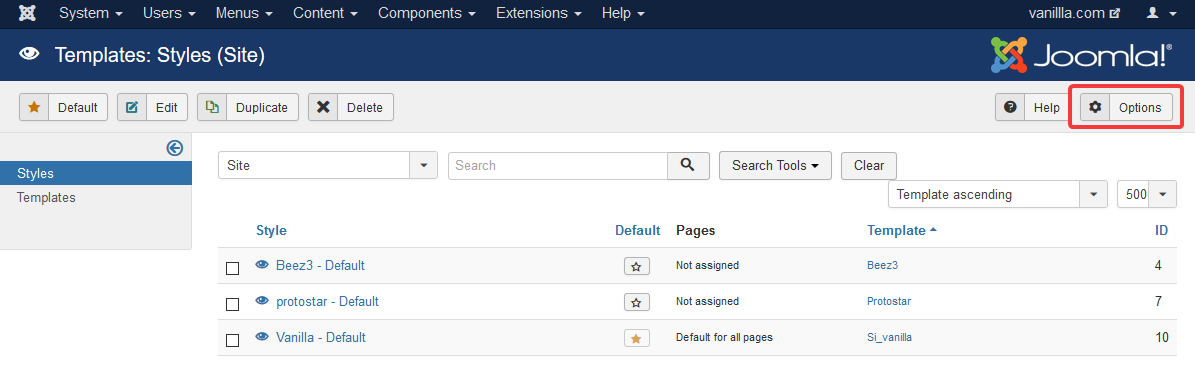Open the Si_vanilla template link
The height and width of the screenshot is (385, 1195).
click(889, 337)
